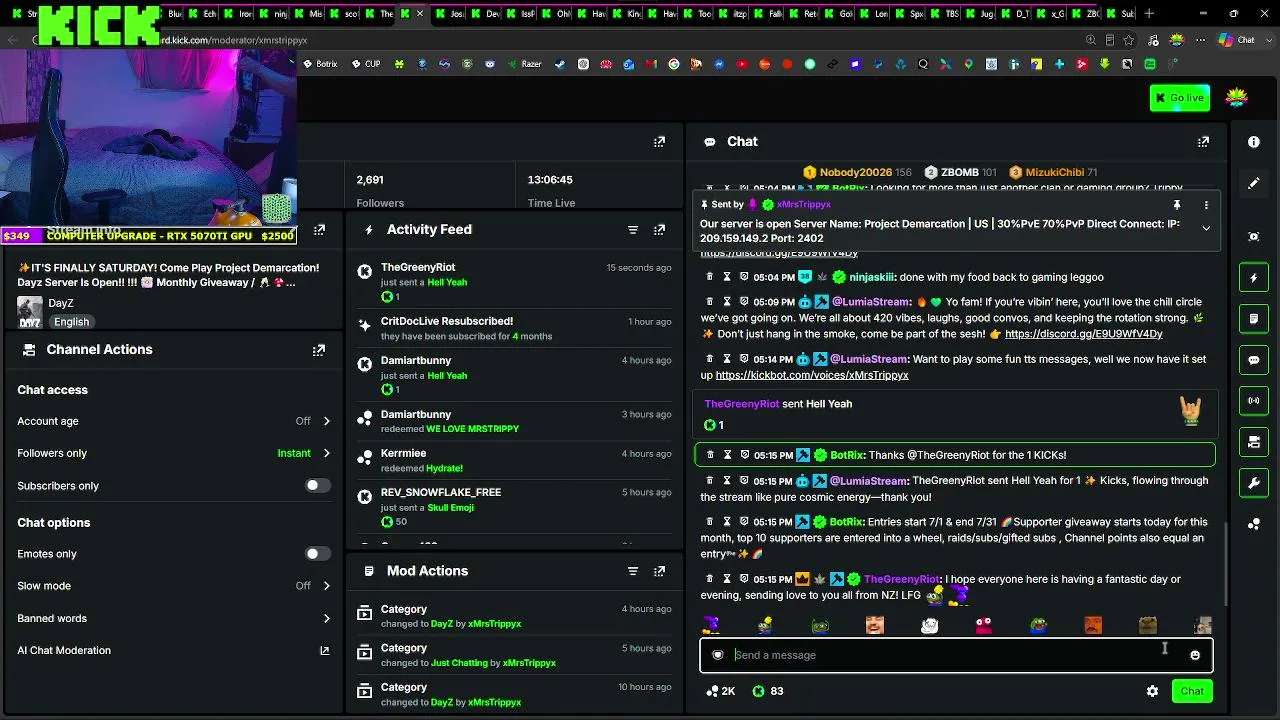
Task: Click the pin icon on pinned message
Action: tap(1177, 205)
